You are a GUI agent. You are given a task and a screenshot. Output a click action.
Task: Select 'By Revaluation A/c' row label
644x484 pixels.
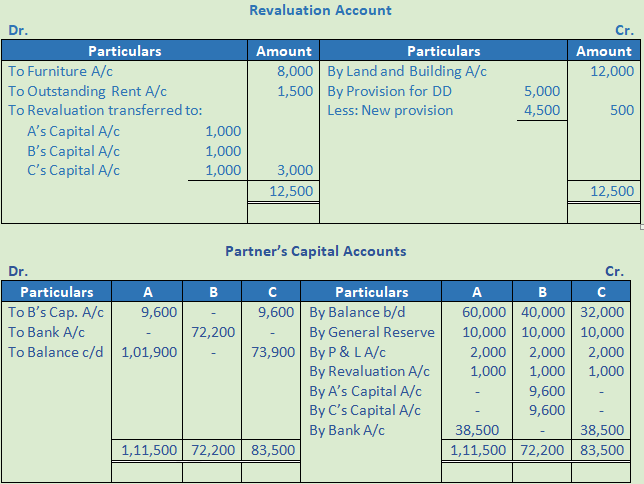tap(369, 371)
